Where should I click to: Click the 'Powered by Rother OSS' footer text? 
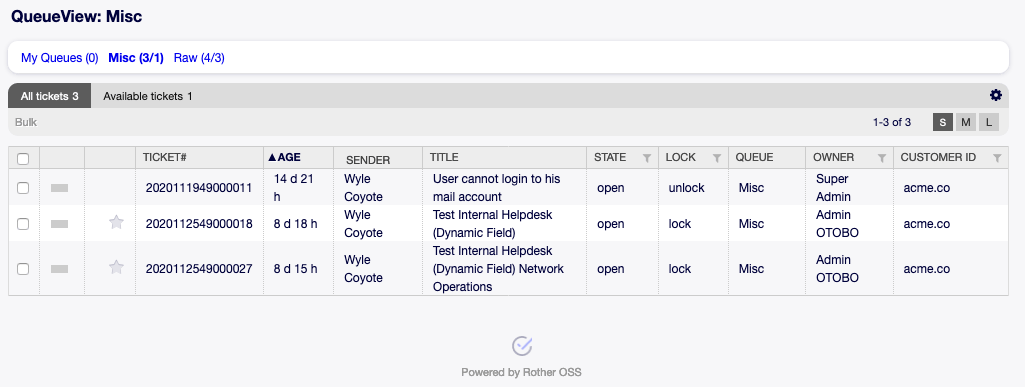521,373
